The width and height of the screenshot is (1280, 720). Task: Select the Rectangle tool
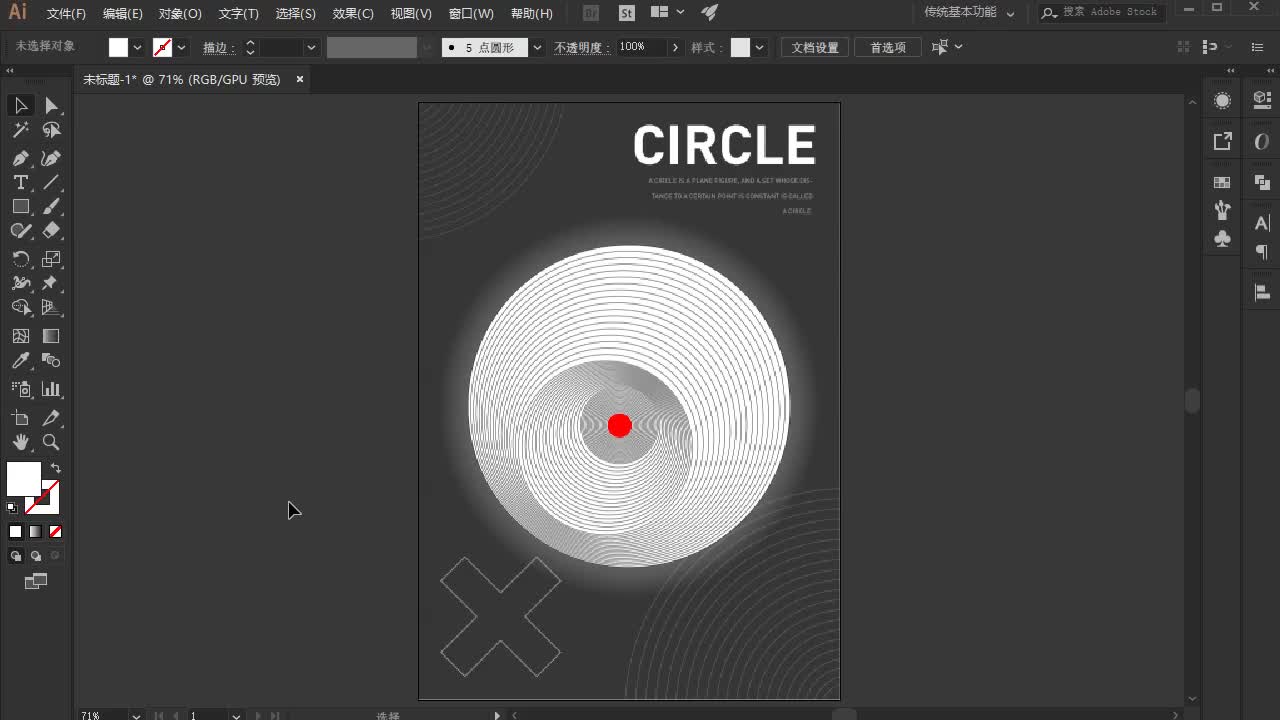coord(20,206)
